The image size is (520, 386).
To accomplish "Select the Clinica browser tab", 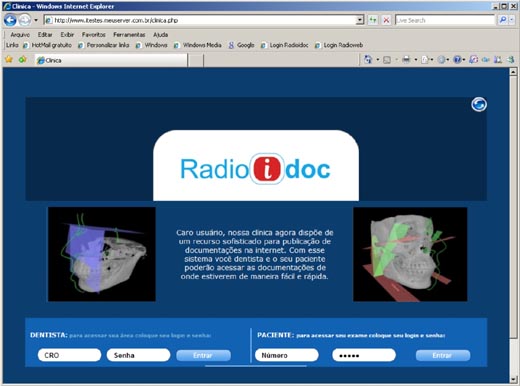I will pos(111,60).
